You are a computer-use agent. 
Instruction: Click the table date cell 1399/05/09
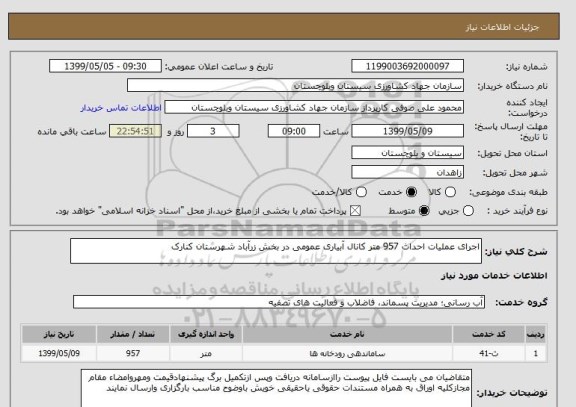click(x=59, y=353)
